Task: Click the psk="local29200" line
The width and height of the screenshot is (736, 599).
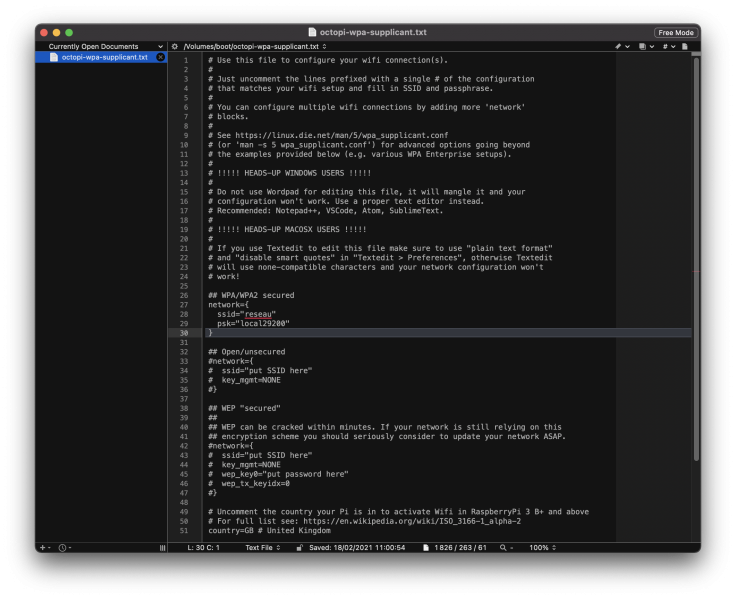Action: pyautogui.click(x=253, y=323)
